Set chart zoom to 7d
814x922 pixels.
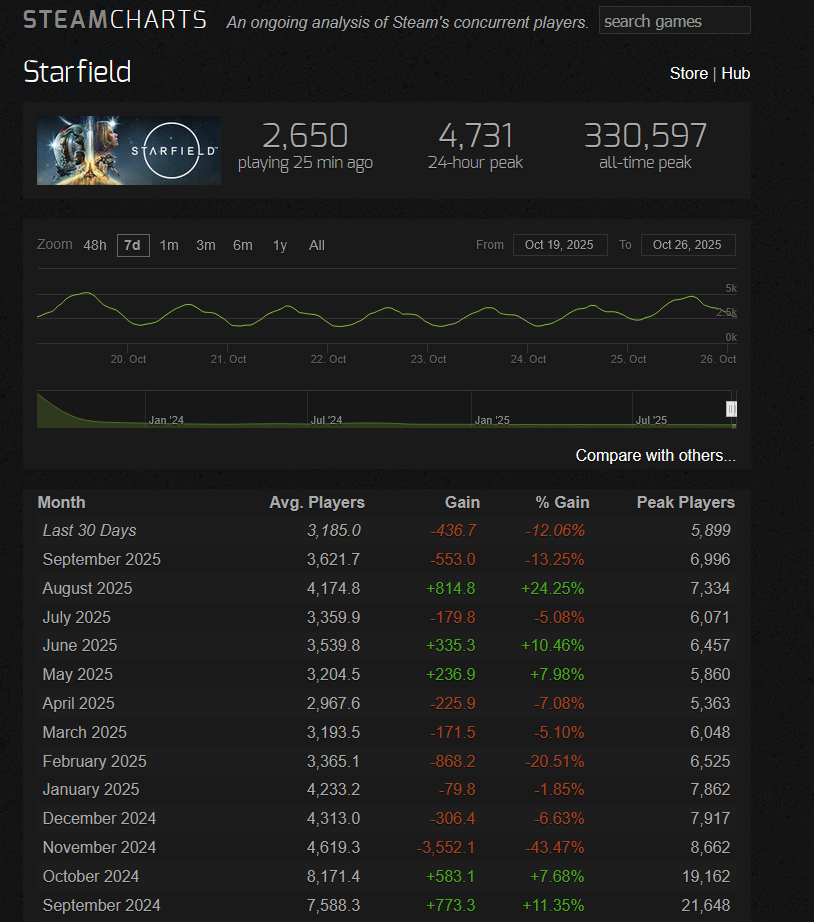(x=133, y=245)
